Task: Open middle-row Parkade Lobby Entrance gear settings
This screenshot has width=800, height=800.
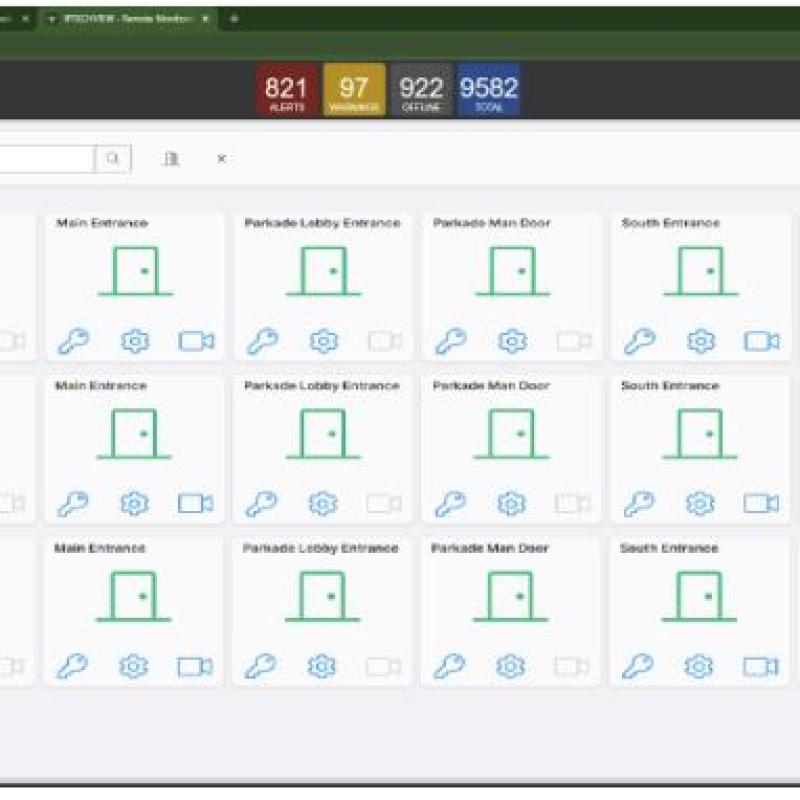Action: coord(323,504)
